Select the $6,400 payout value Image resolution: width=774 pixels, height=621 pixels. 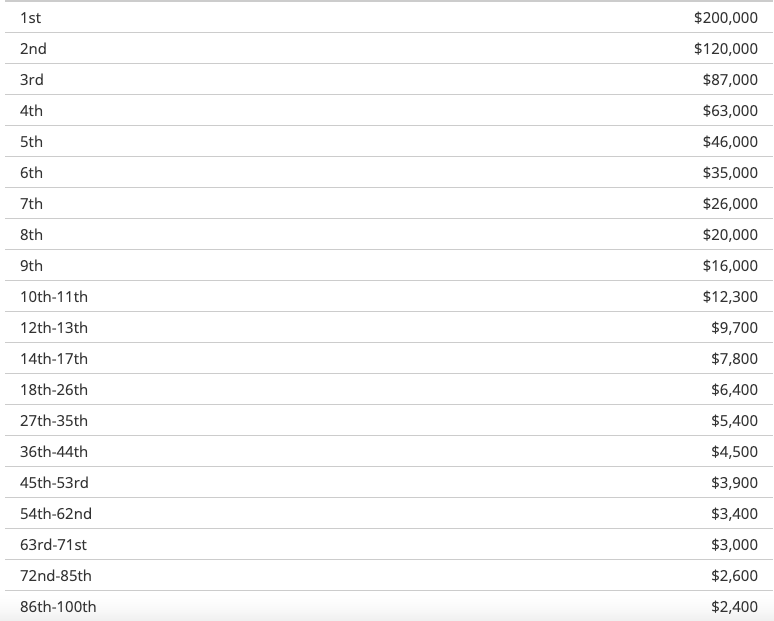[734, 390]
